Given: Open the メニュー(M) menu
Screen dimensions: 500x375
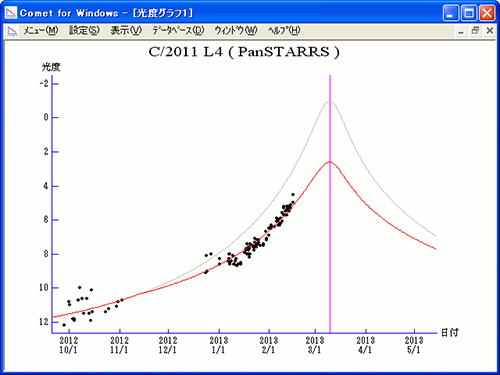Looking at the screenshot, I should (41, 31).
